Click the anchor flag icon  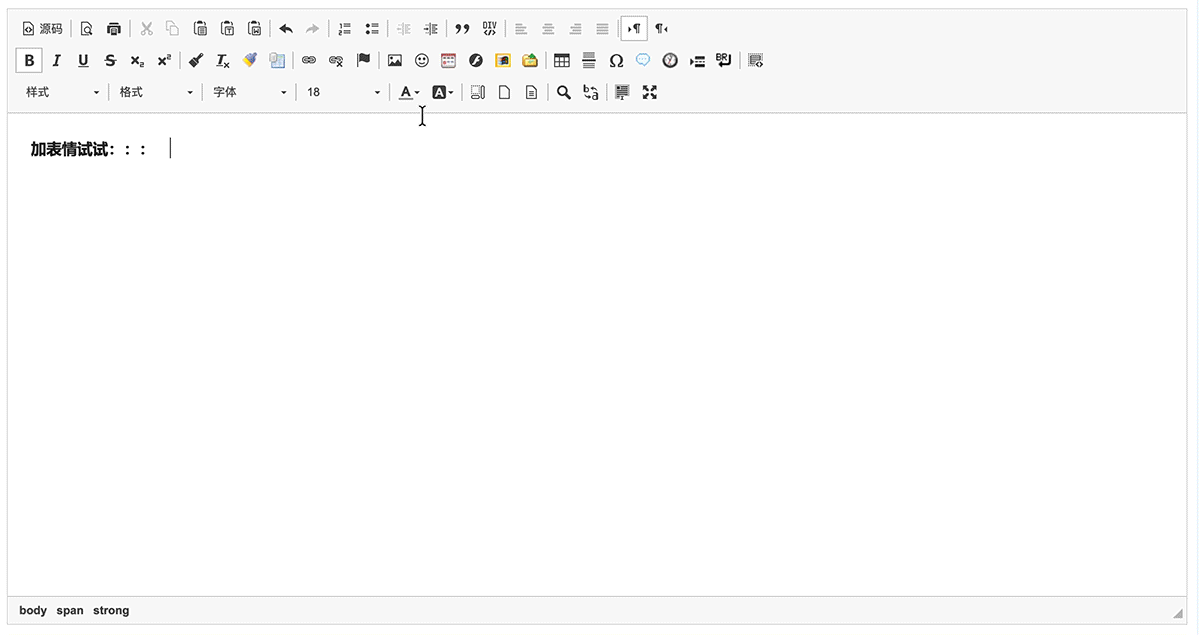tap(364, 61)
